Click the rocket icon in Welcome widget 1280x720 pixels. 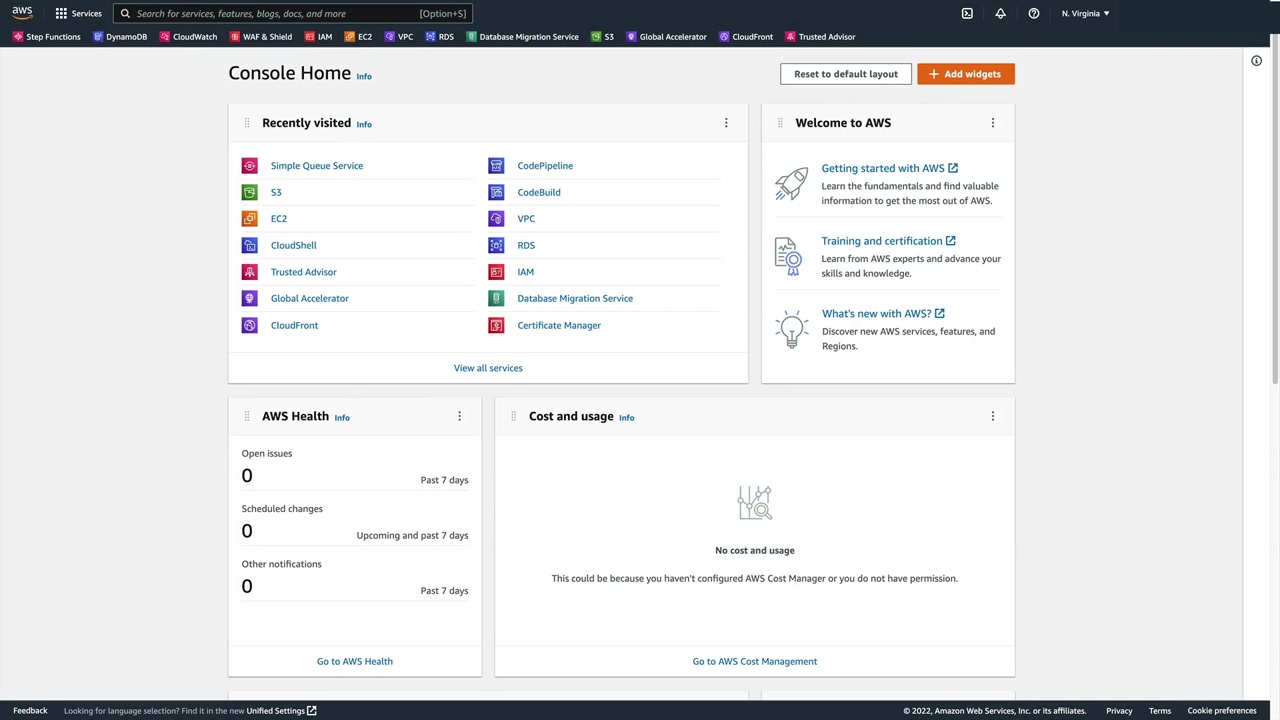coord(791,183)
